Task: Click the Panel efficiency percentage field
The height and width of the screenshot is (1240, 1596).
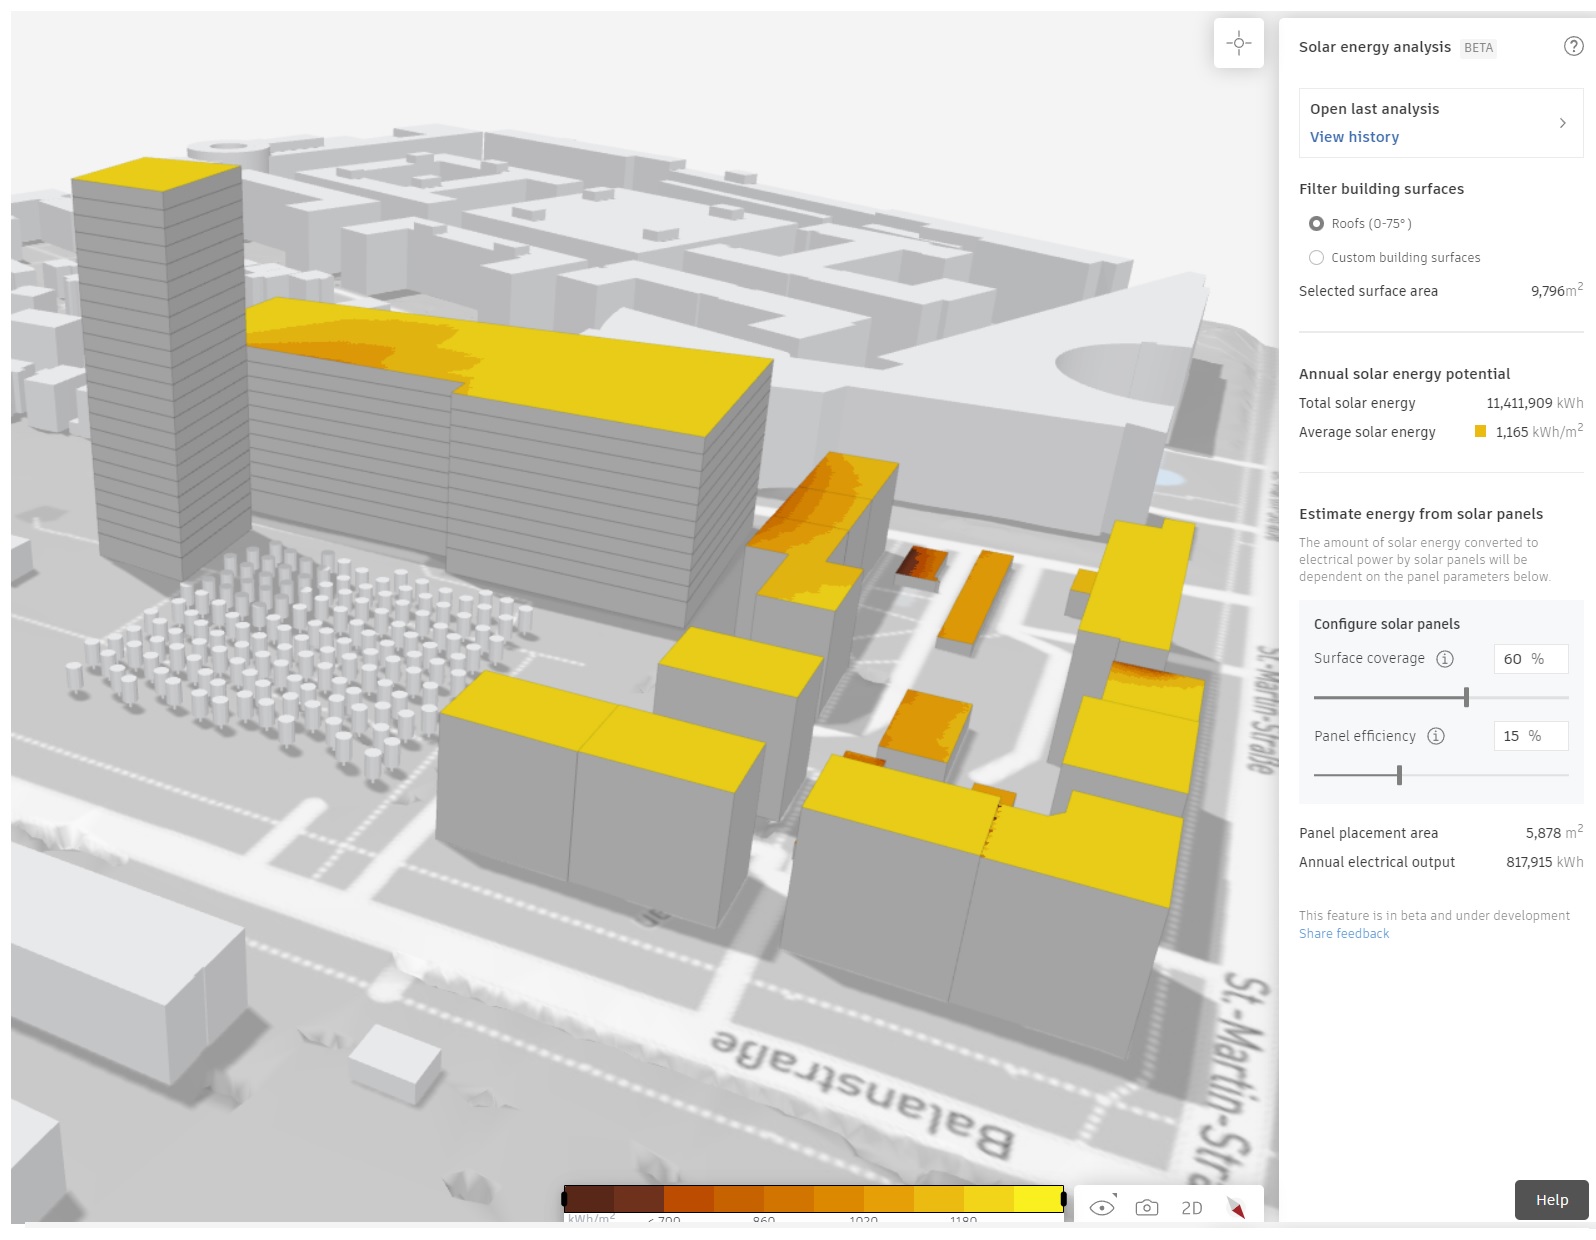Action: pos(1529,736)
